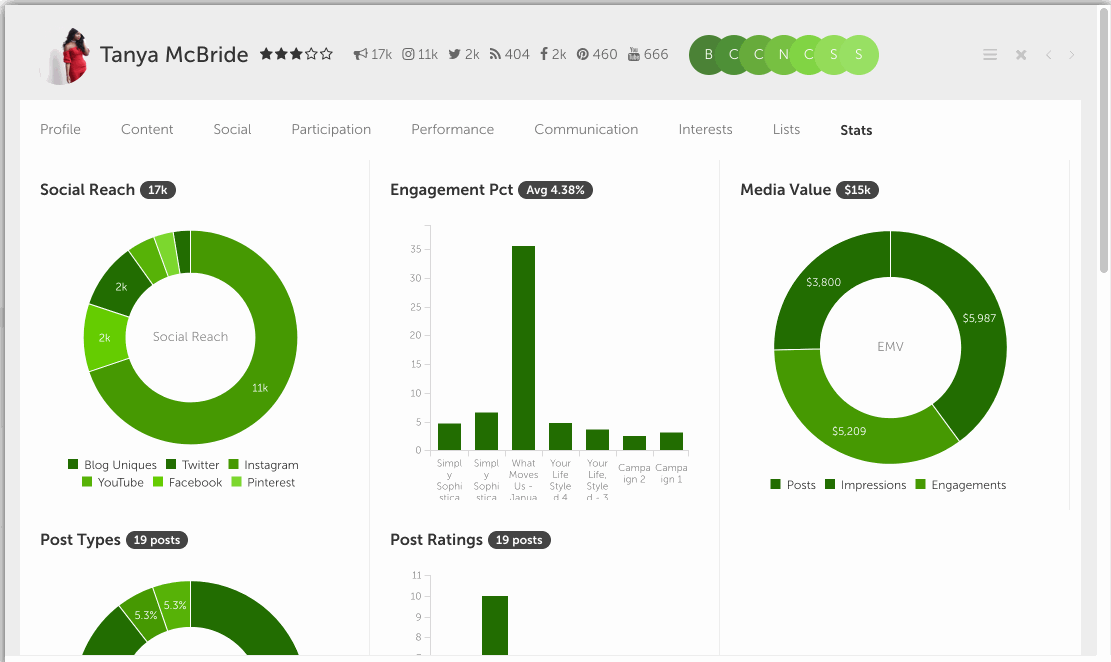
Task: Click the 19 posts badge beside Post Types
Action: point(157,540)
